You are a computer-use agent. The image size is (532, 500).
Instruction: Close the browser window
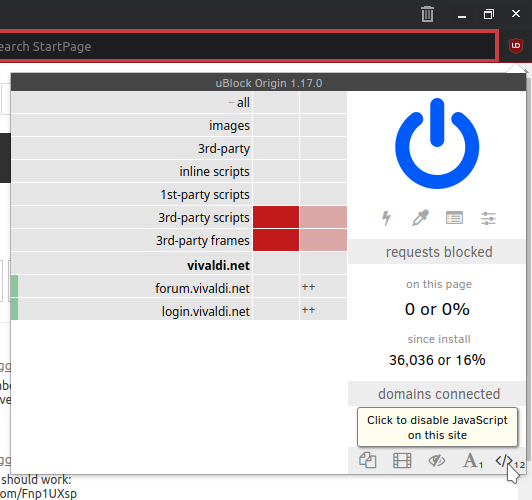click(516, 14)
